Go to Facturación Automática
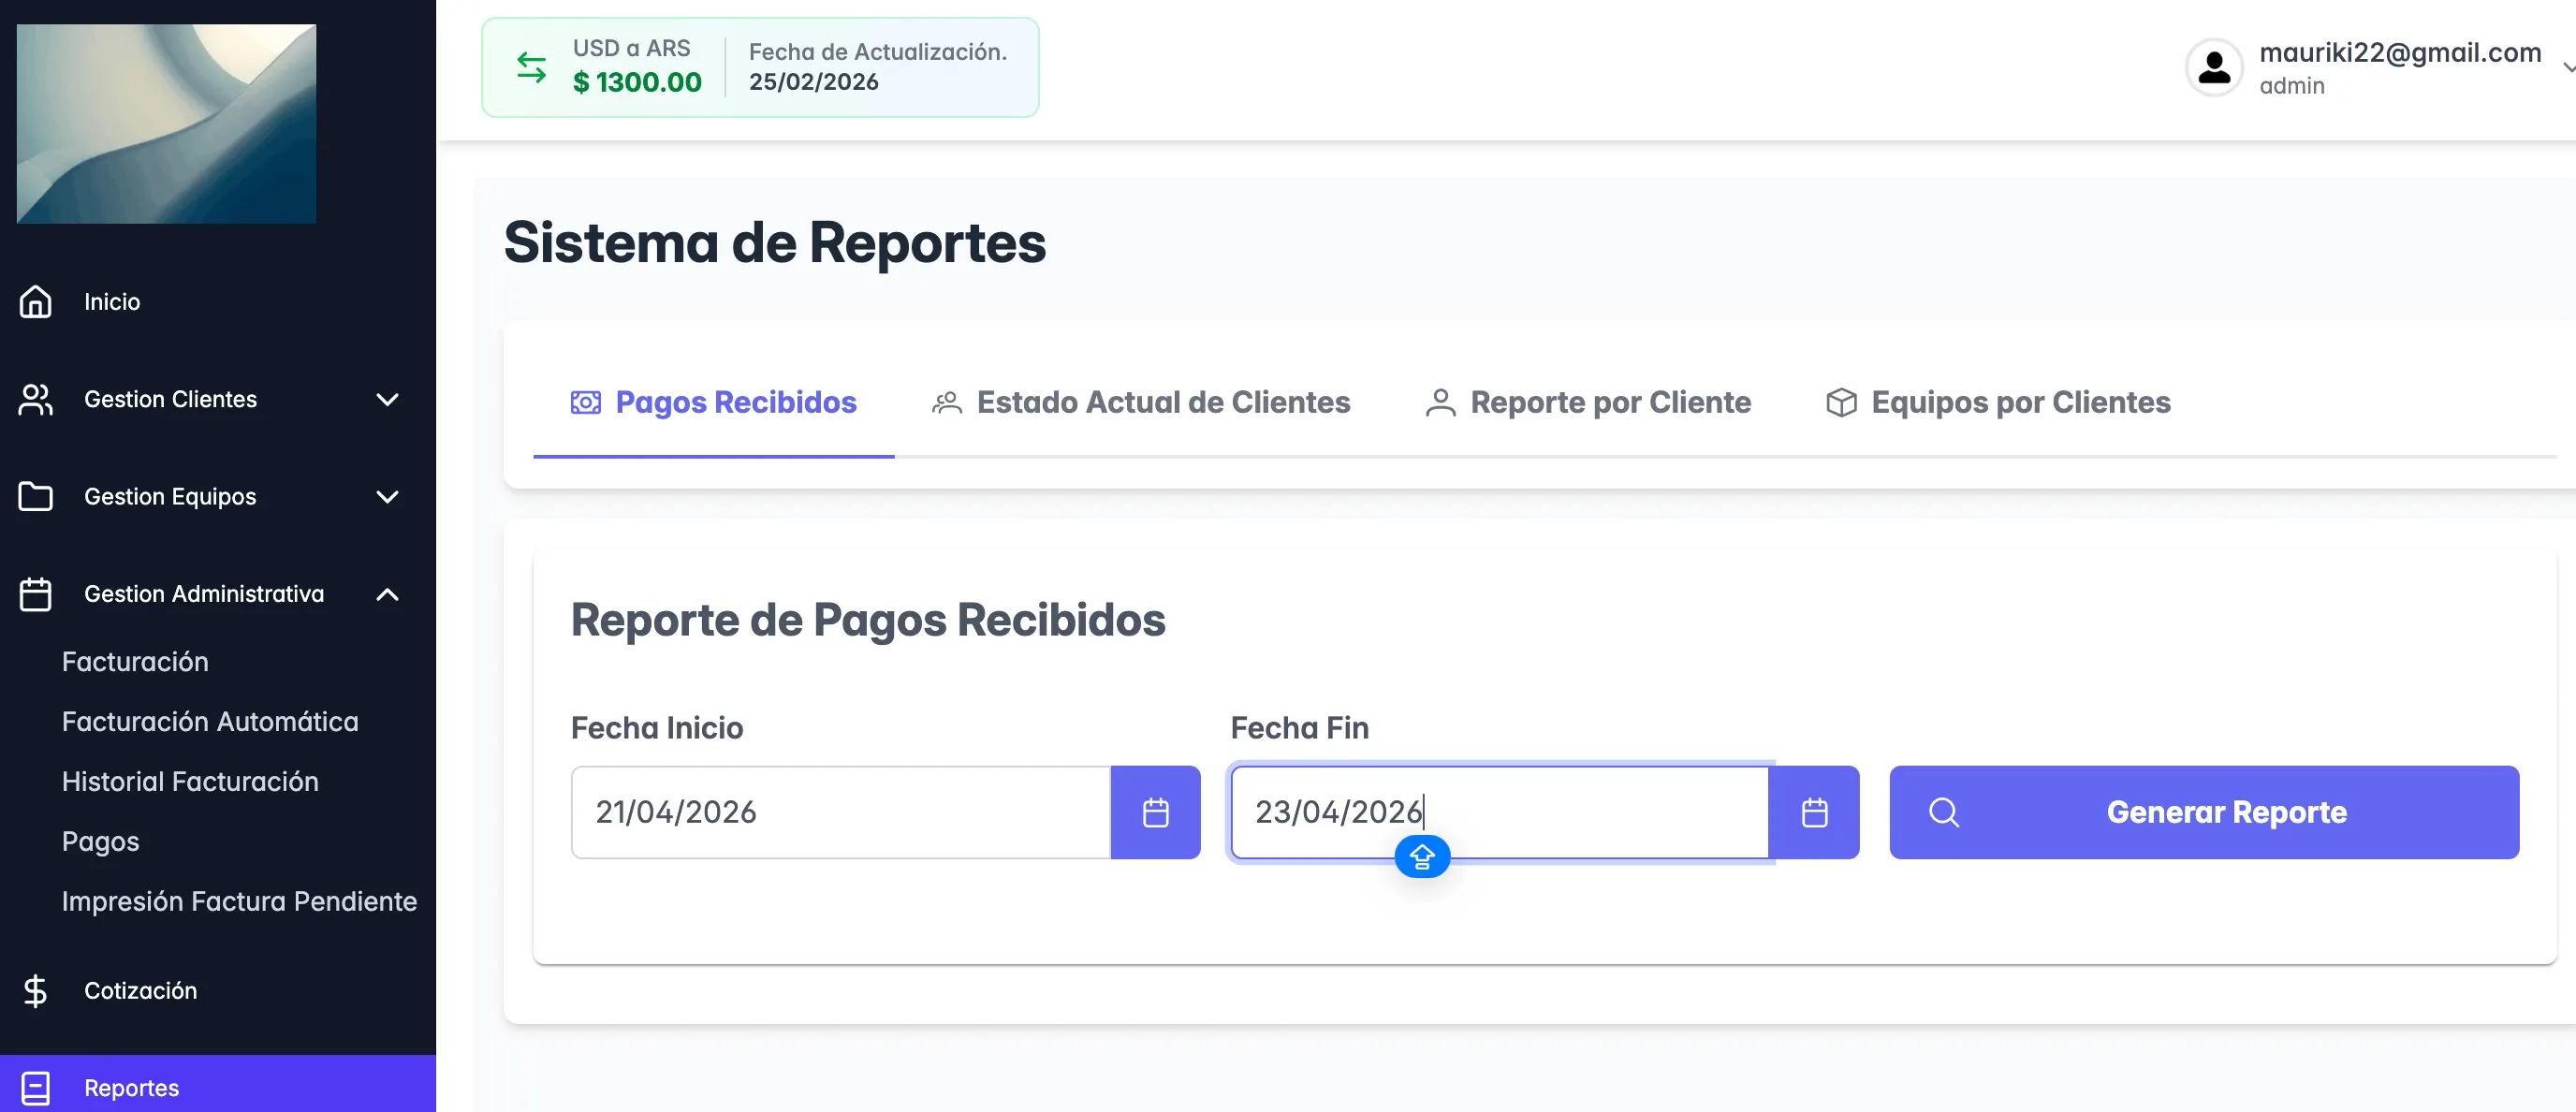Screen dimensions: 2576x1112 coord(210,721)
